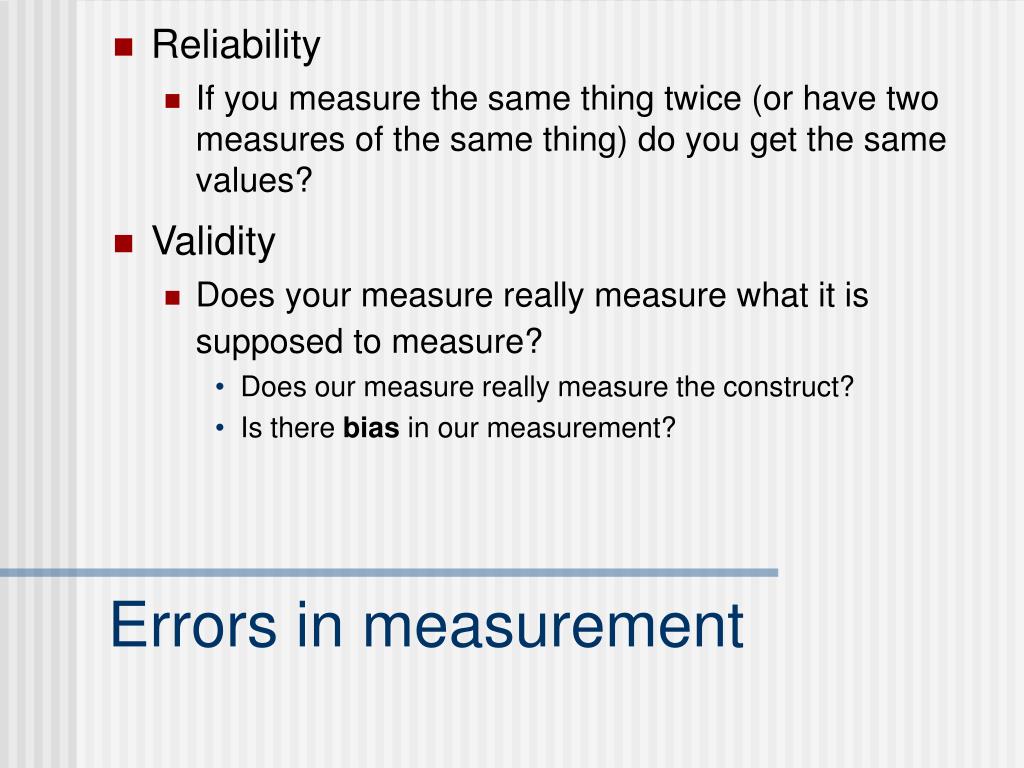Click the word 'measurement?' in last bullet
The image size is (1024, 768).
581,428
